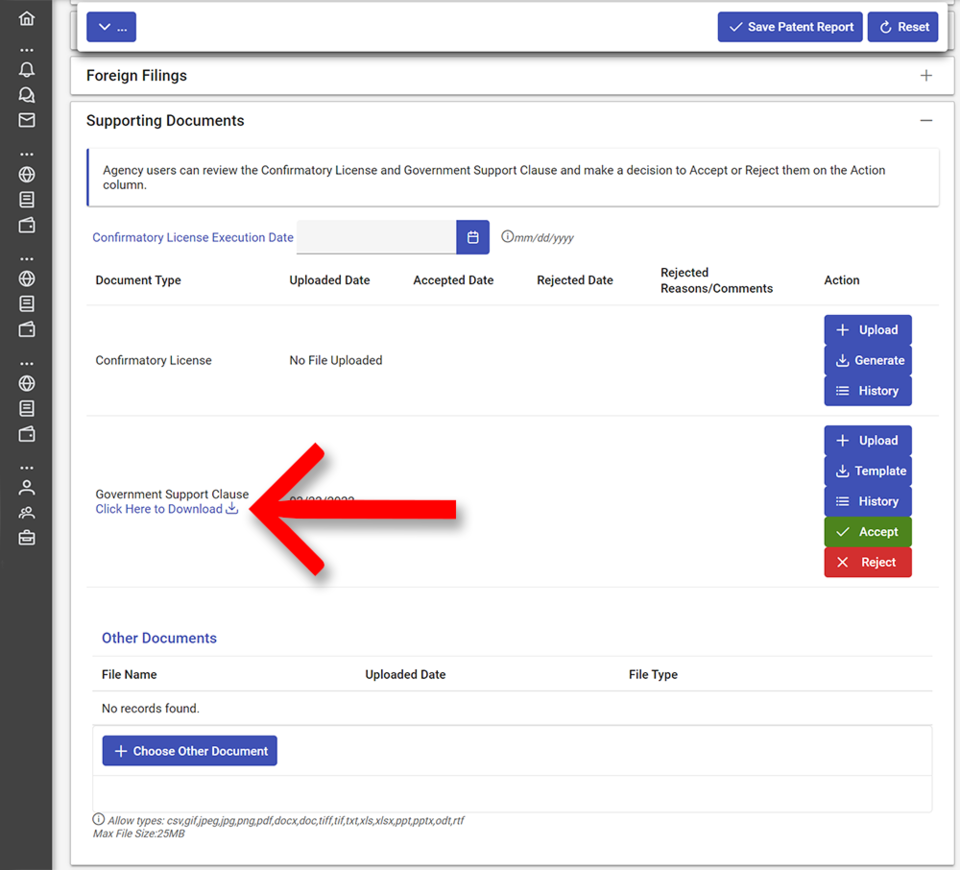The image size is (960, 870).
Task: Reject the Government Support Clause
Action: tap(868, 562)
